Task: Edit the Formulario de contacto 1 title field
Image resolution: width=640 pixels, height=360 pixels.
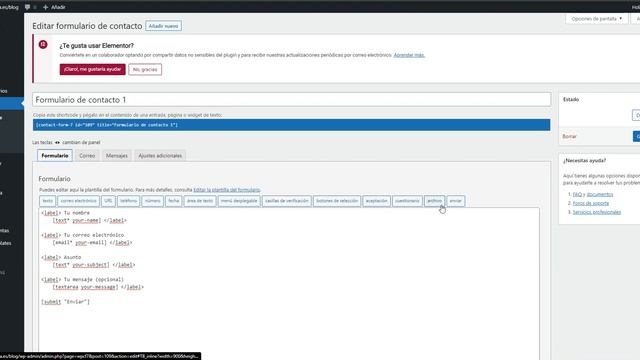Action: pyautogui.click(x=291, y=100)
